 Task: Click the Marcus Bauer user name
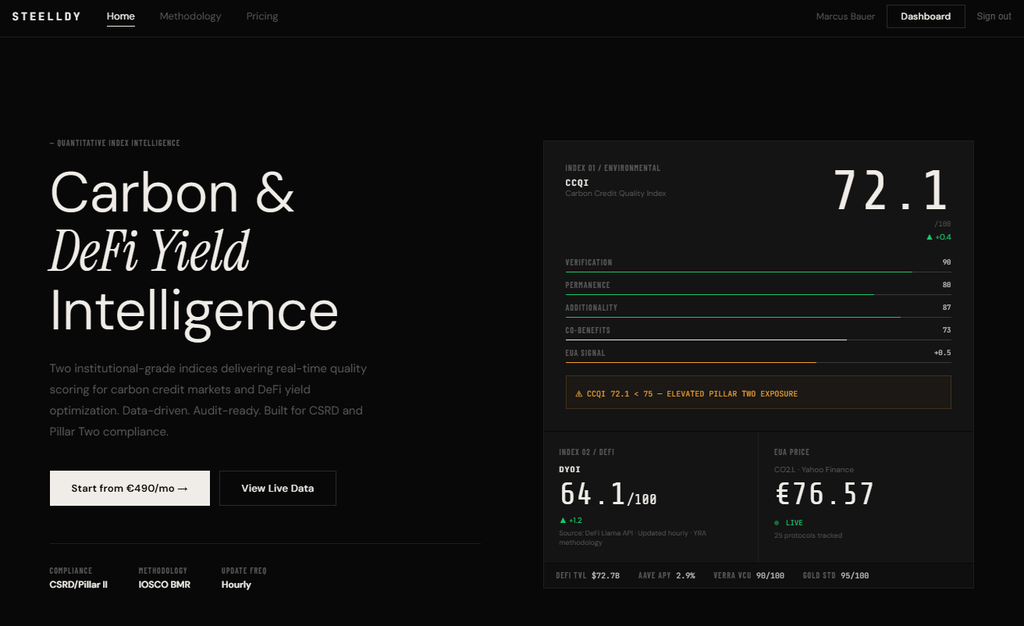845,16
